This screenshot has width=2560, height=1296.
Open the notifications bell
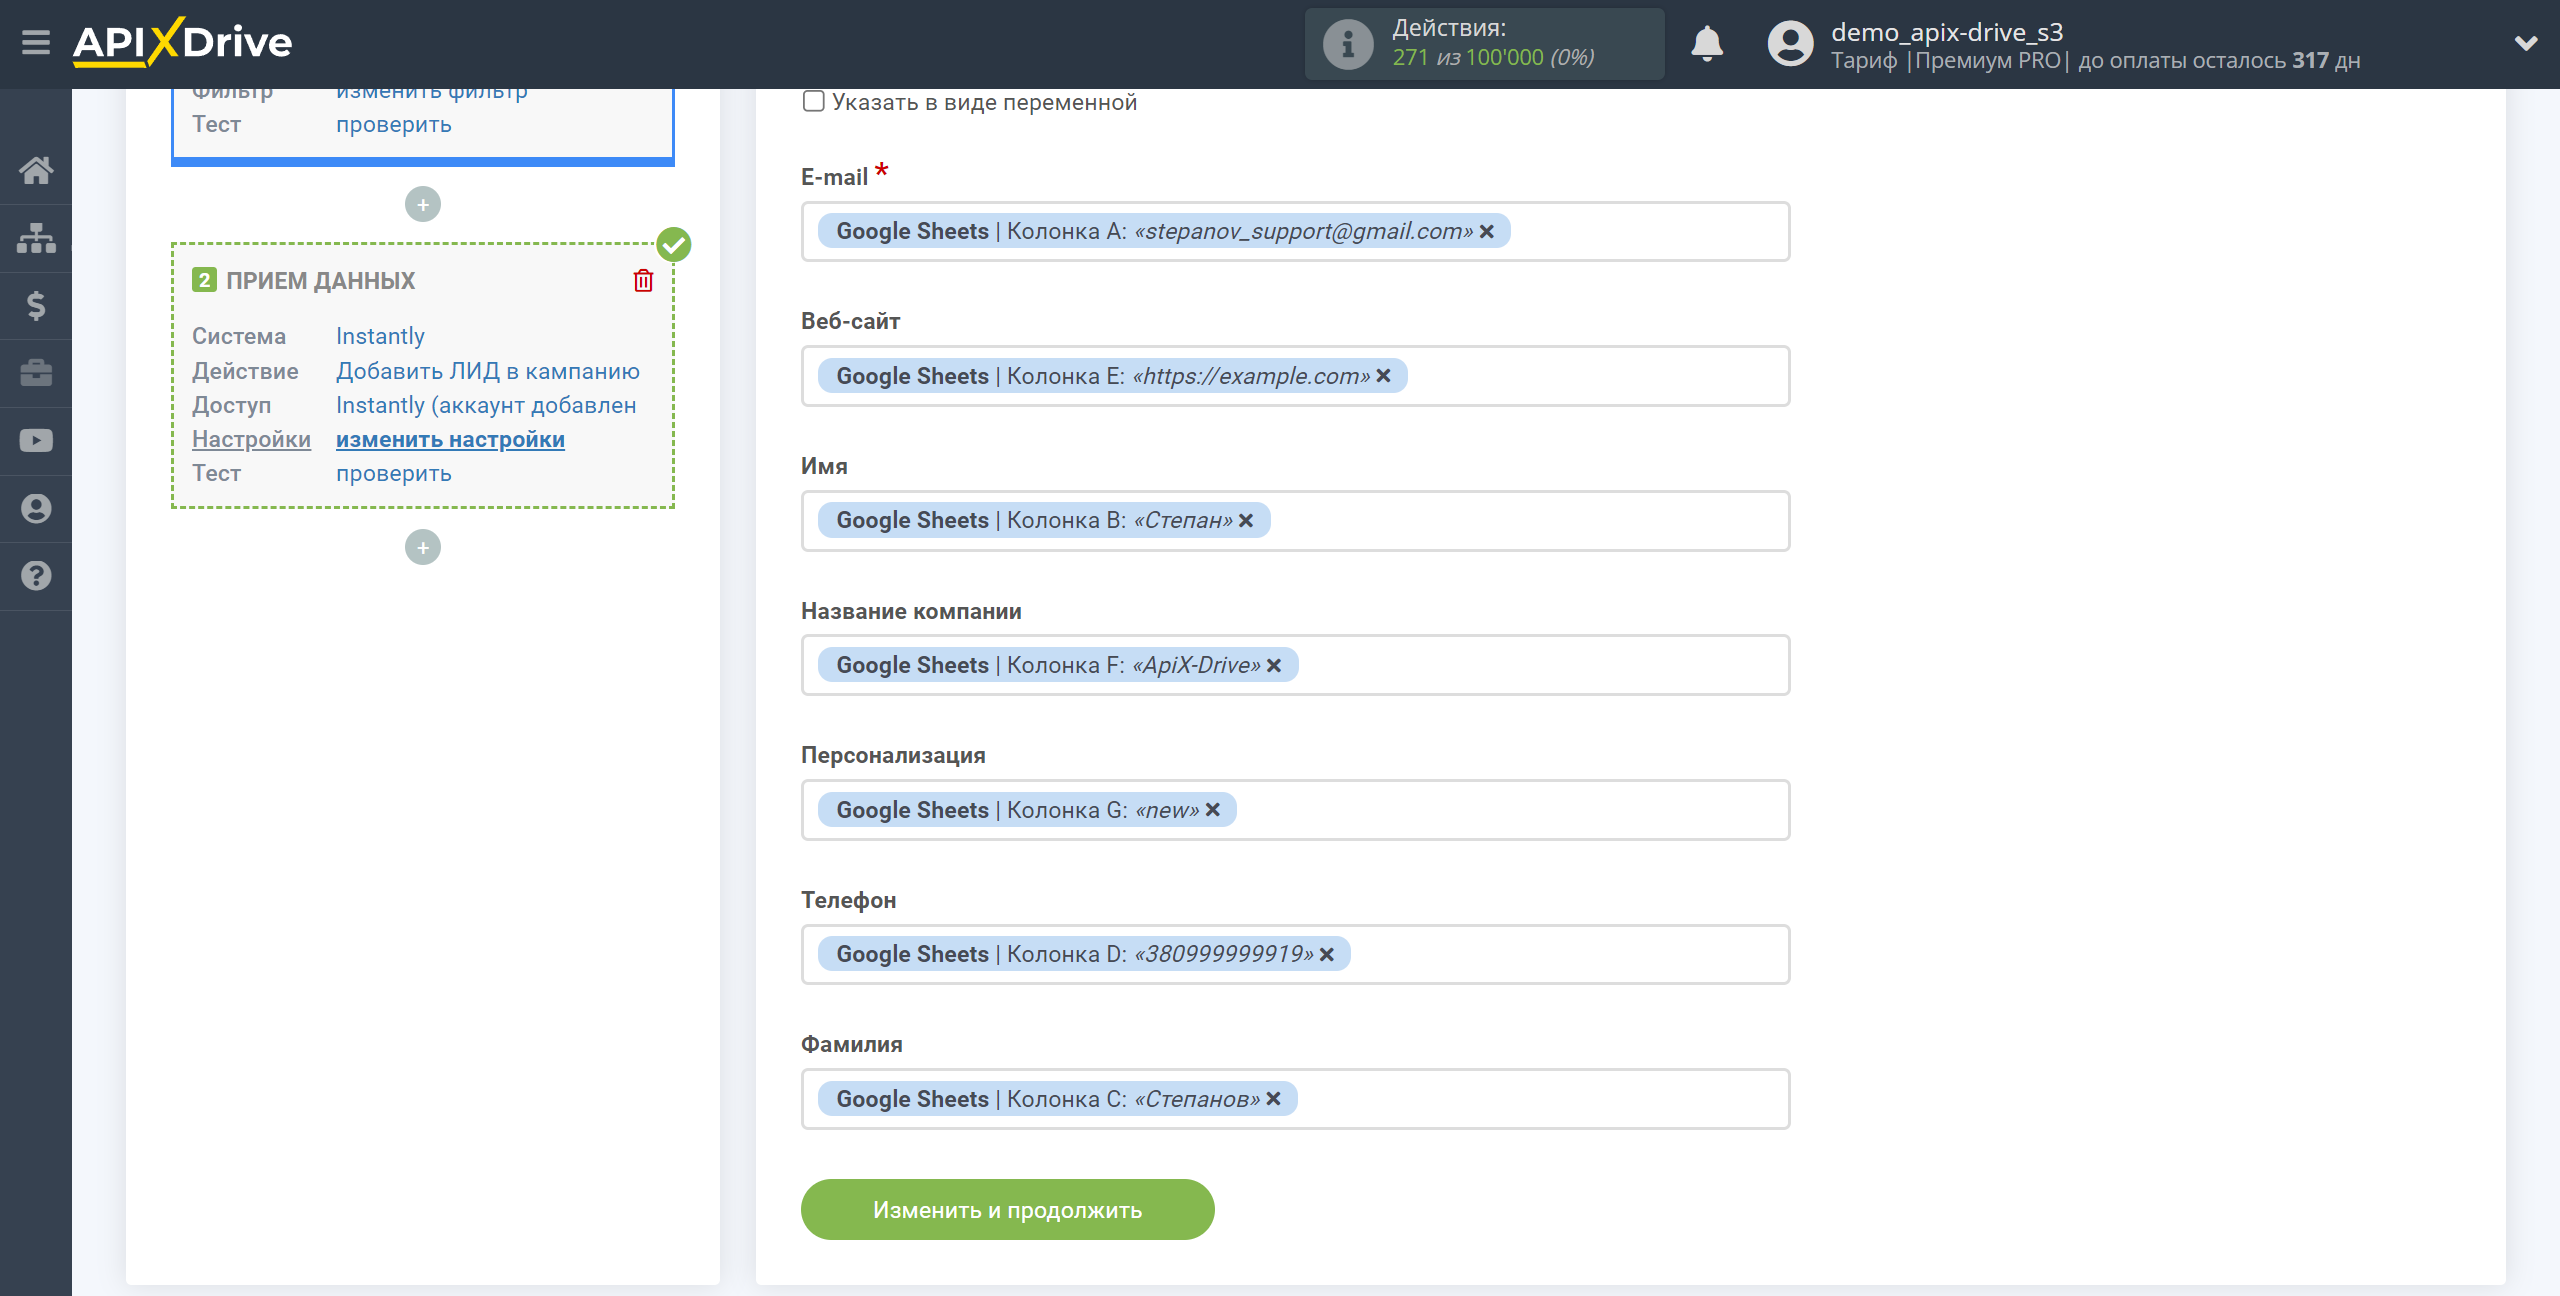1707,44
